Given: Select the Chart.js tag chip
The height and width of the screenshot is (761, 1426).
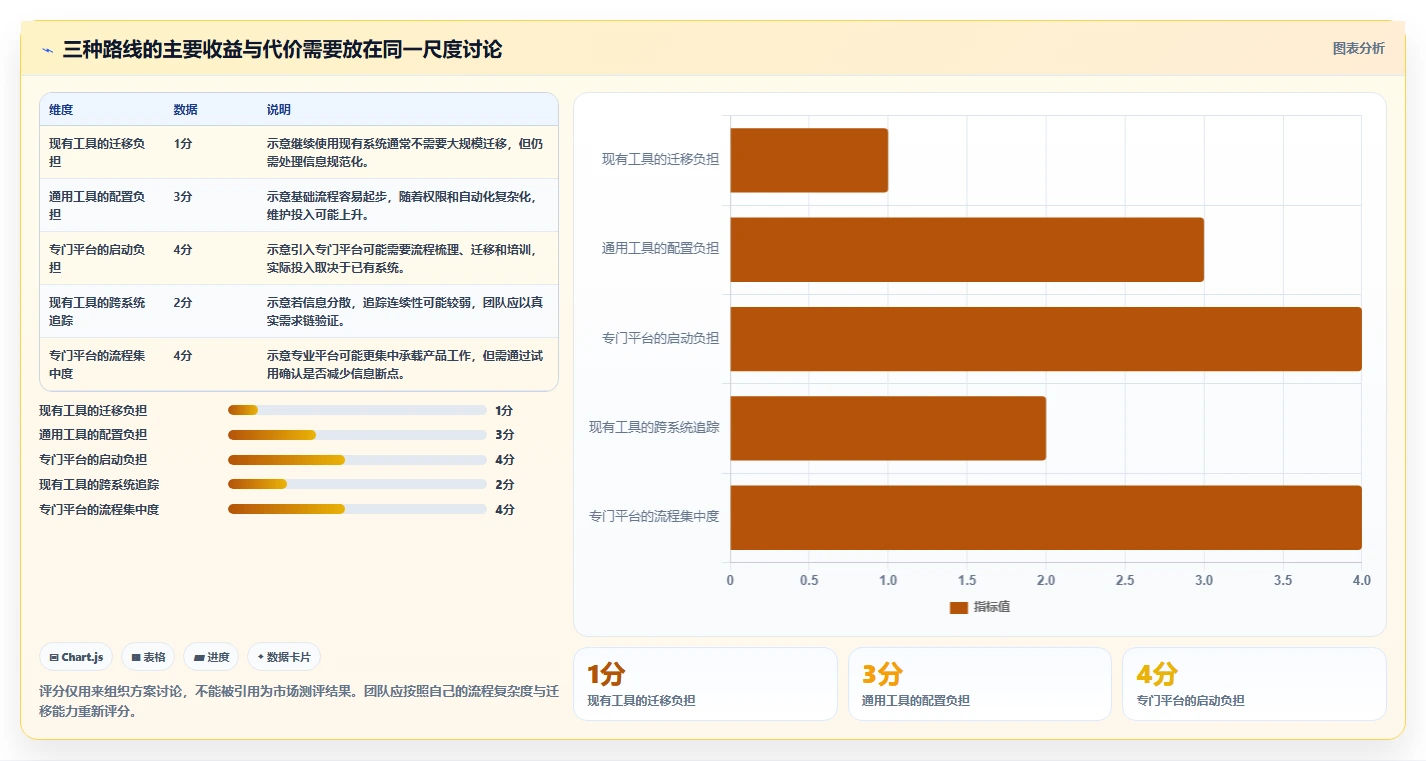Looking at the screenshot, I should coord(76,657).
